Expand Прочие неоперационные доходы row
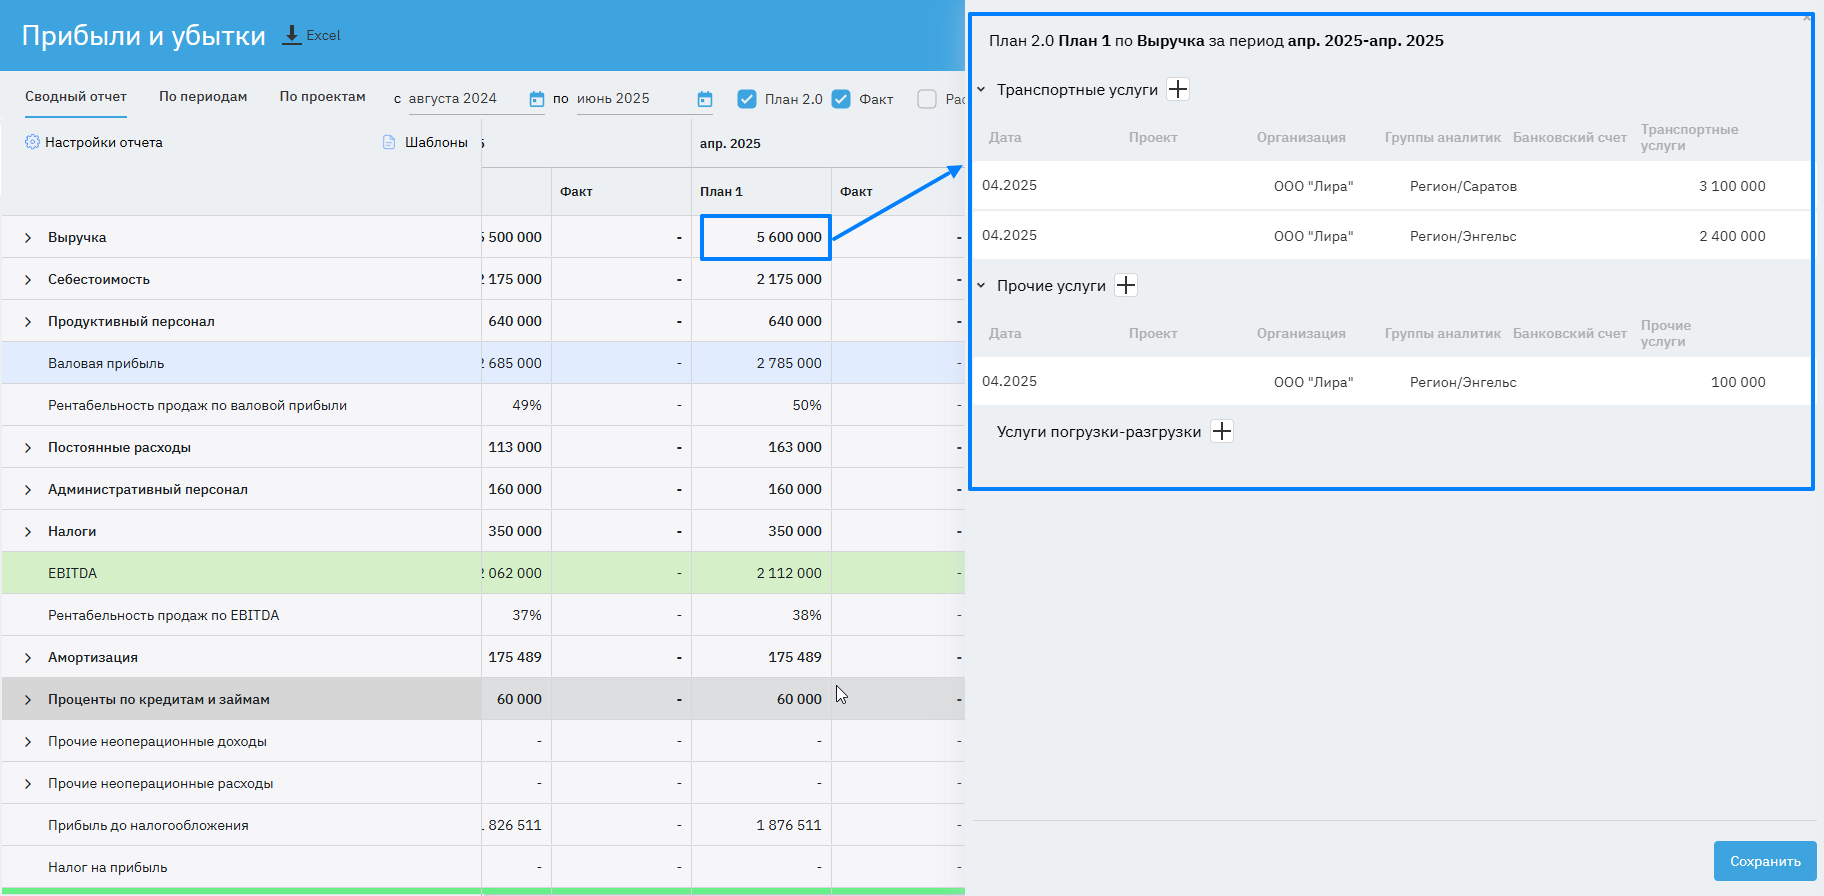The width and height of the screenshot is (1824, 896). 28,742
